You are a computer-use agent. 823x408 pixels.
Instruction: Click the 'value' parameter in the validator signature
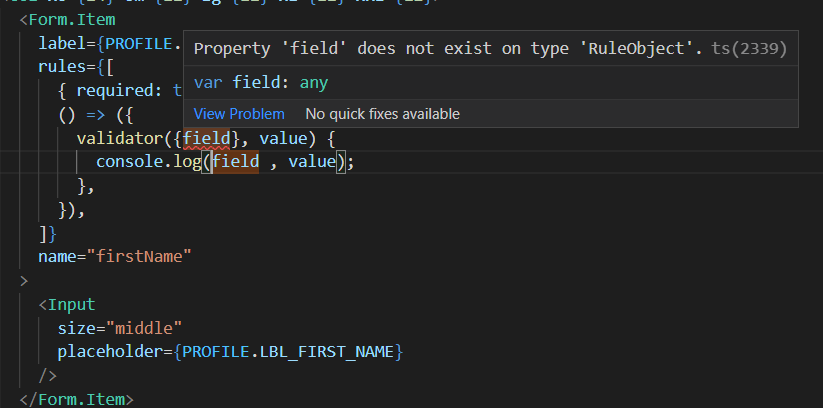coord(283,139)
